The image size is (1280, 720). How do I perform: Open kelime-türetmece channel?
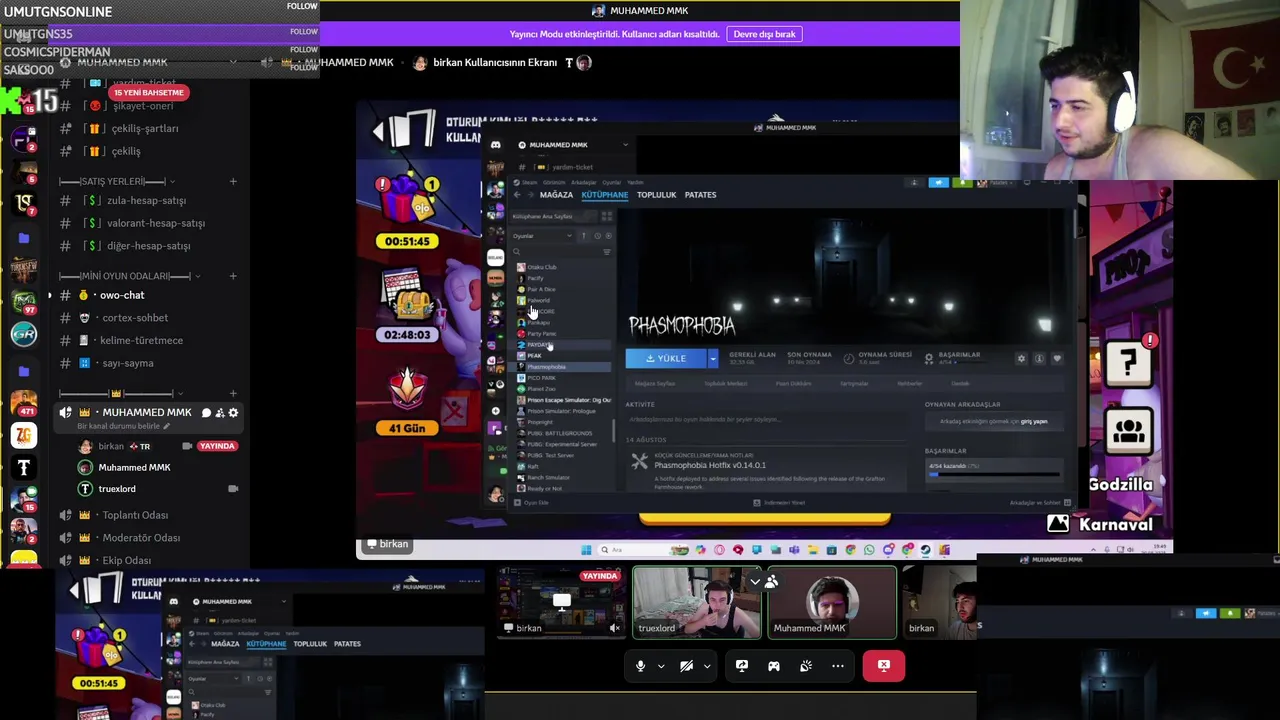[x=142, y=341]
